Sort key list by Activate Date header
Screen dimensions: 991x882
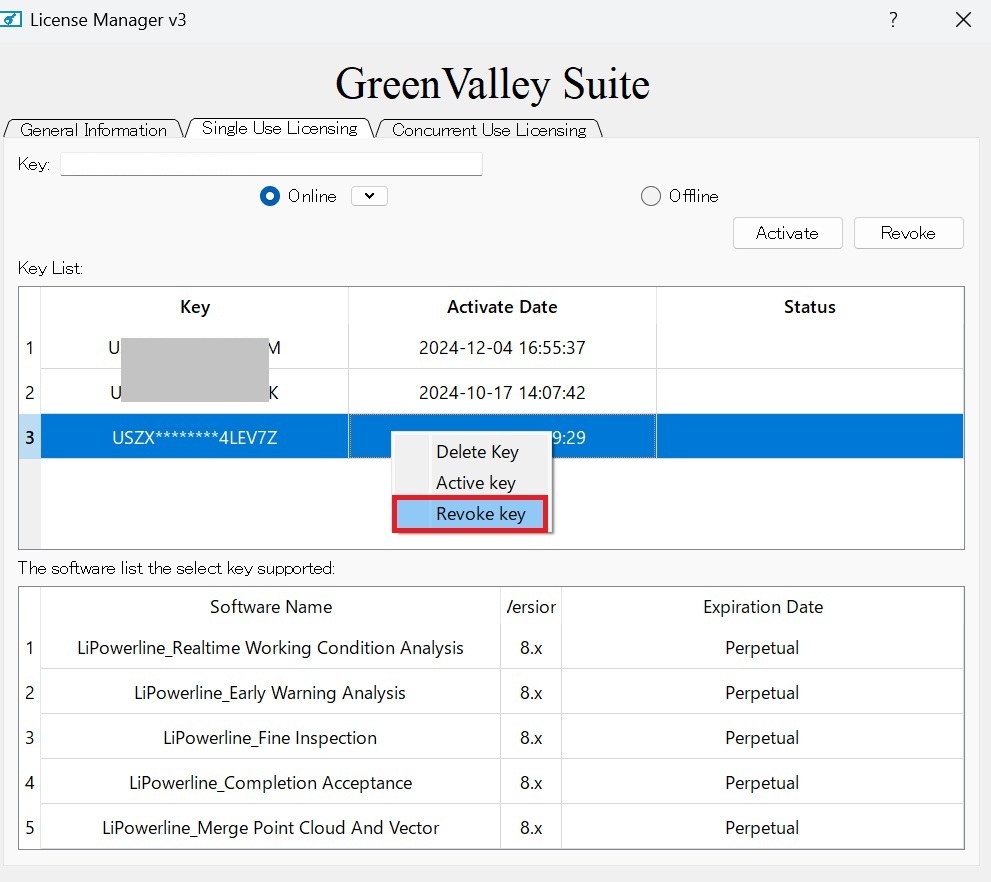click(x=502, y=307)
